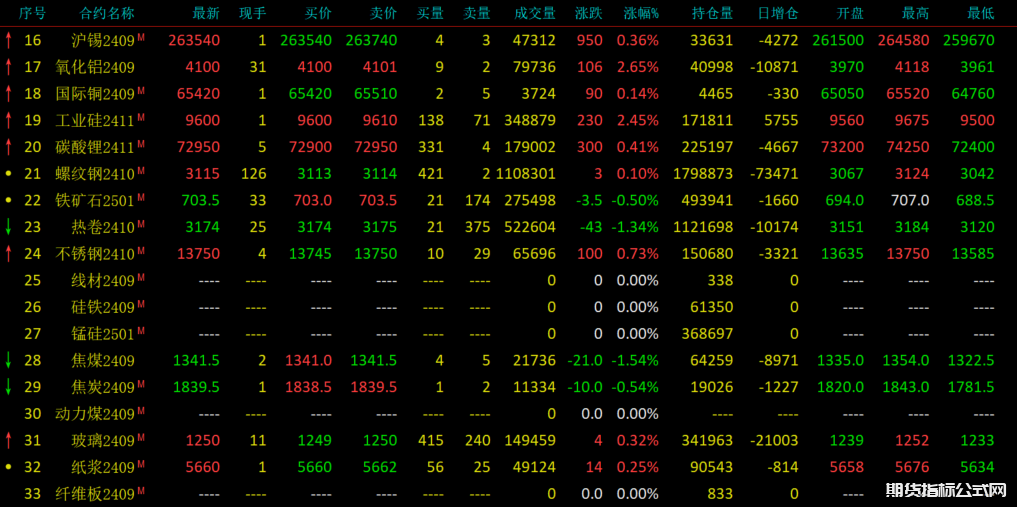Click the sell price 72950 of 碳酸锂2411
The height and width of the screenshot is (507, 1017).
[376, 147]
